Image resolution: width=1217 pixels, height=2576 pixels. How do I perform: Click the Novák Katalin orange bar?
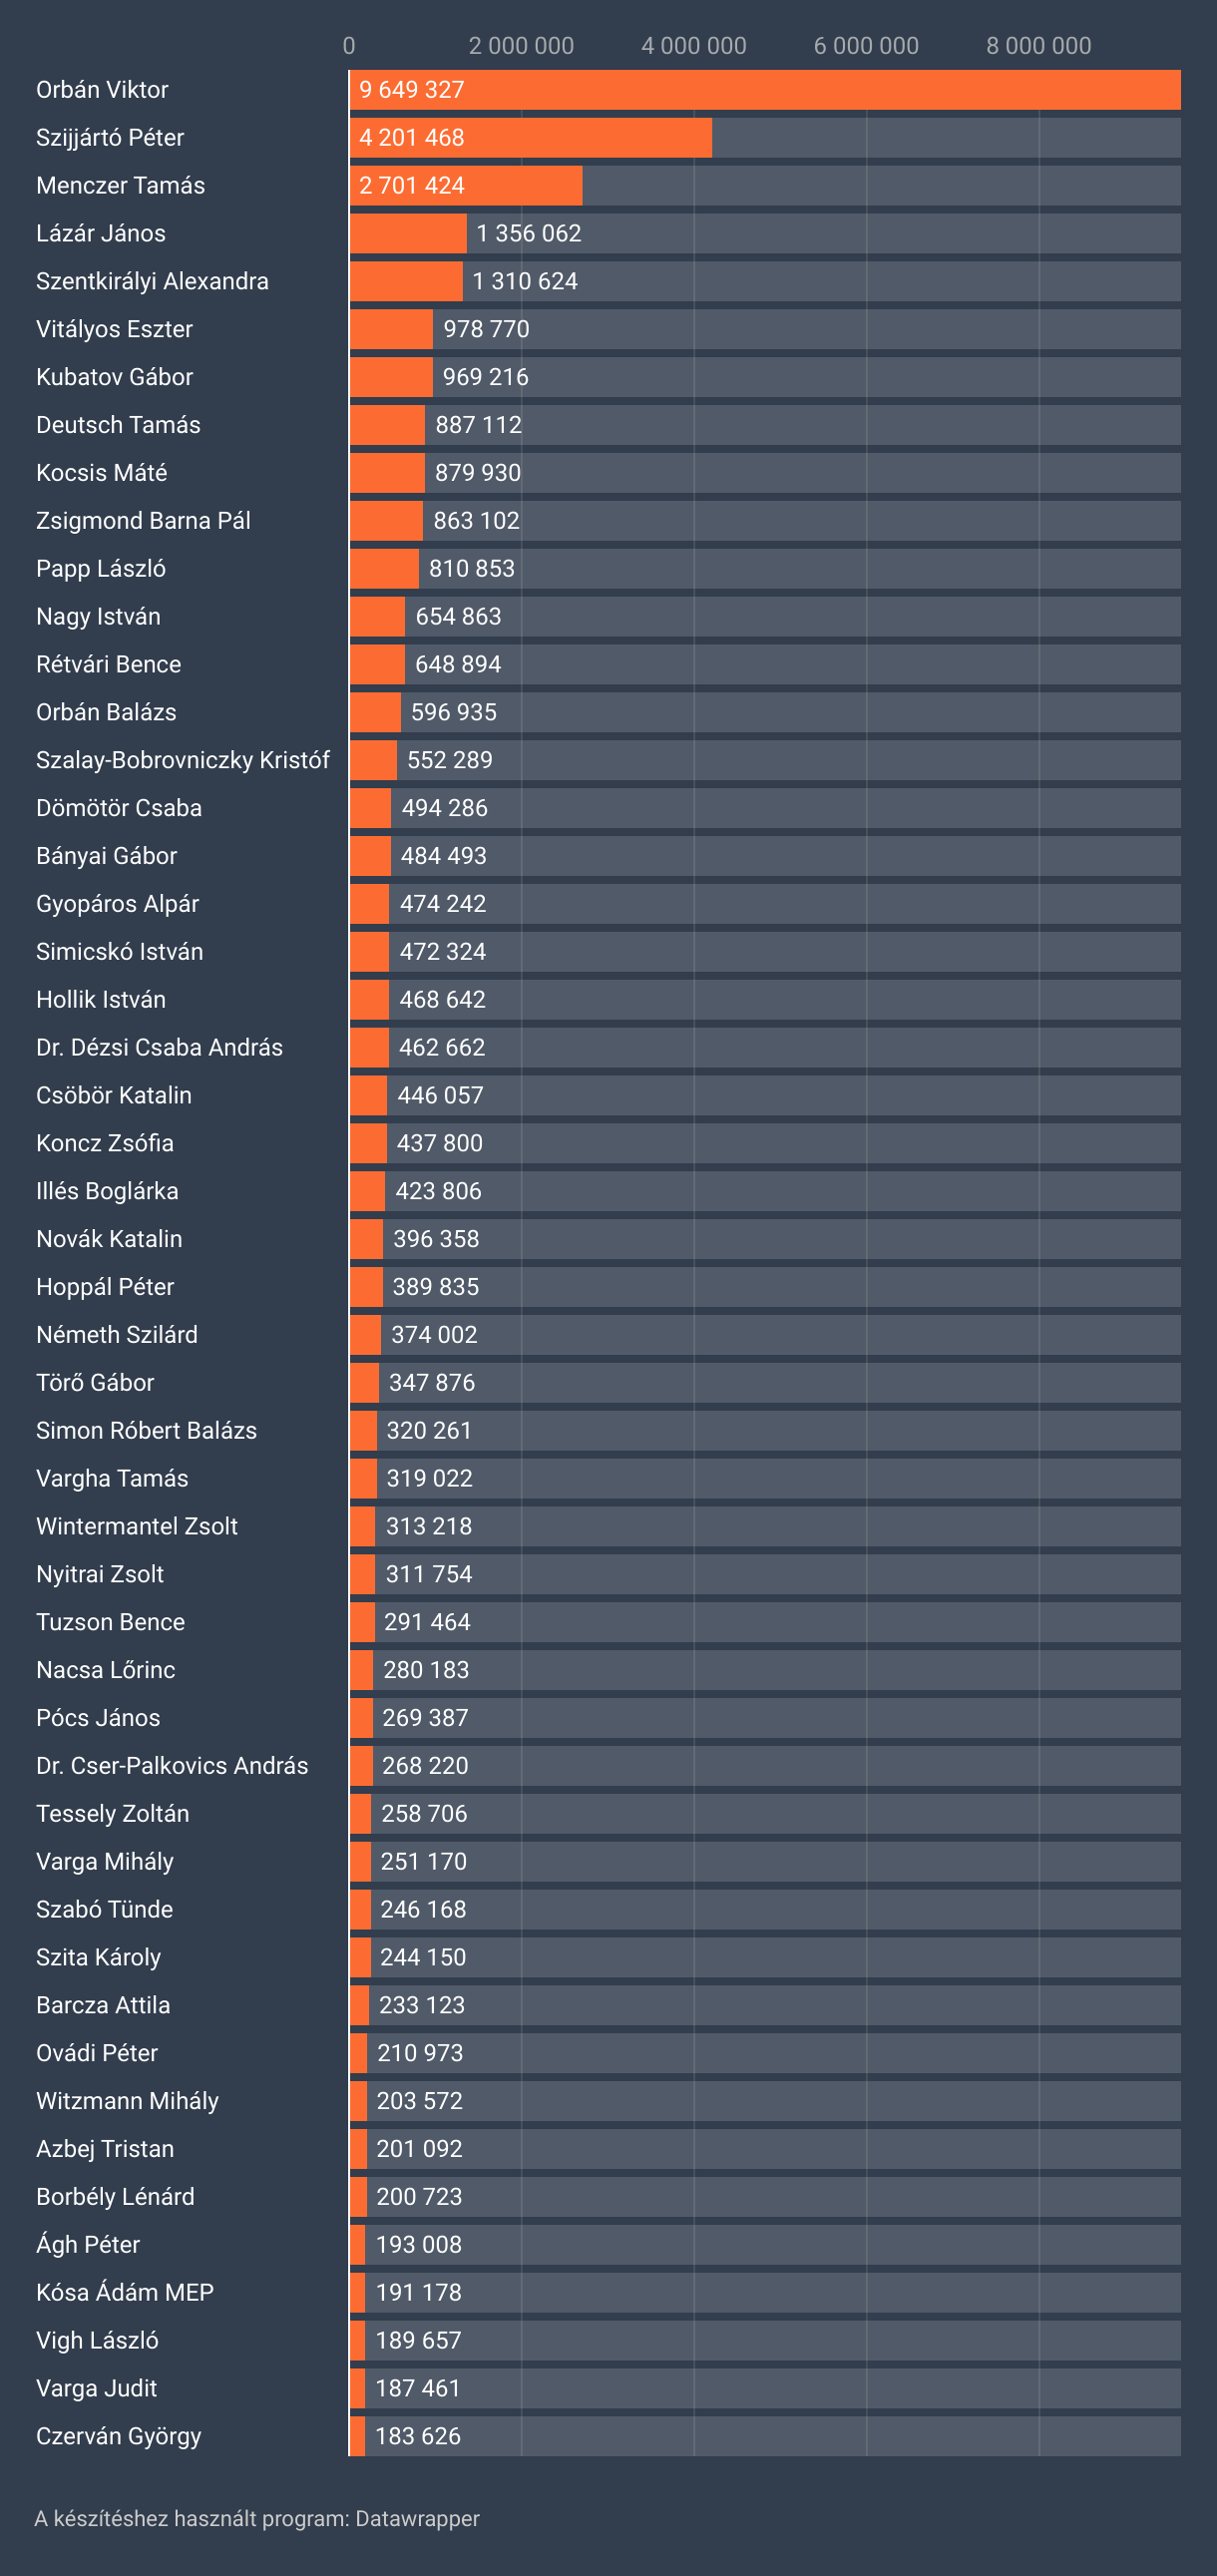point(366,1239)
